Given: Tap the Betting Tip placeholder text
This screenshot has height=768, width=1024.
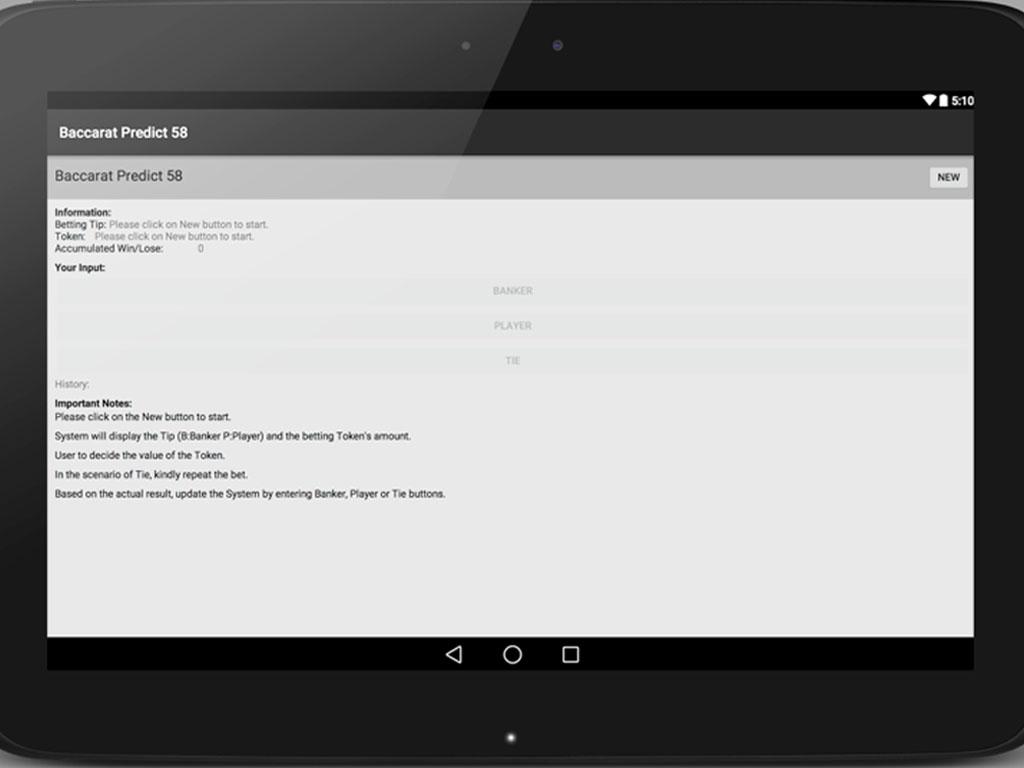Looking at the screenshot, I should click(x=188, y=225).
